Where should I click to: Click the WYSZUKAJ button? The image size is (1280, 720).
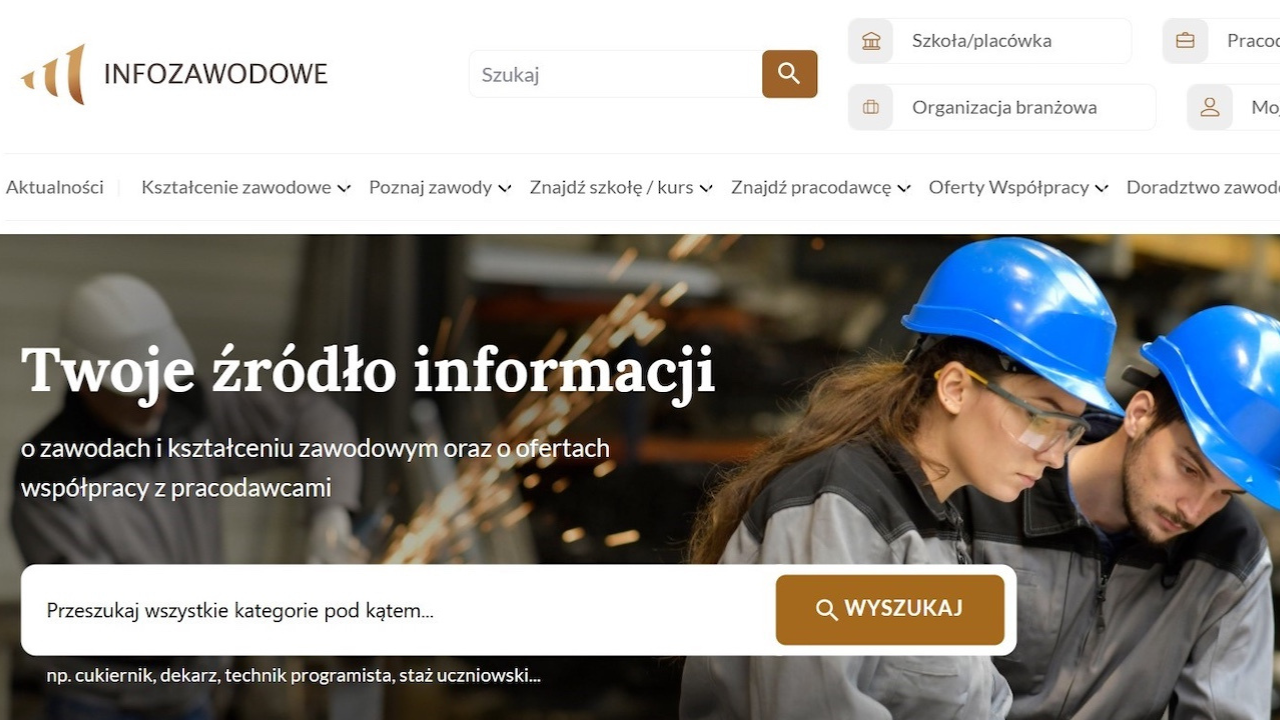coord(890,610)
